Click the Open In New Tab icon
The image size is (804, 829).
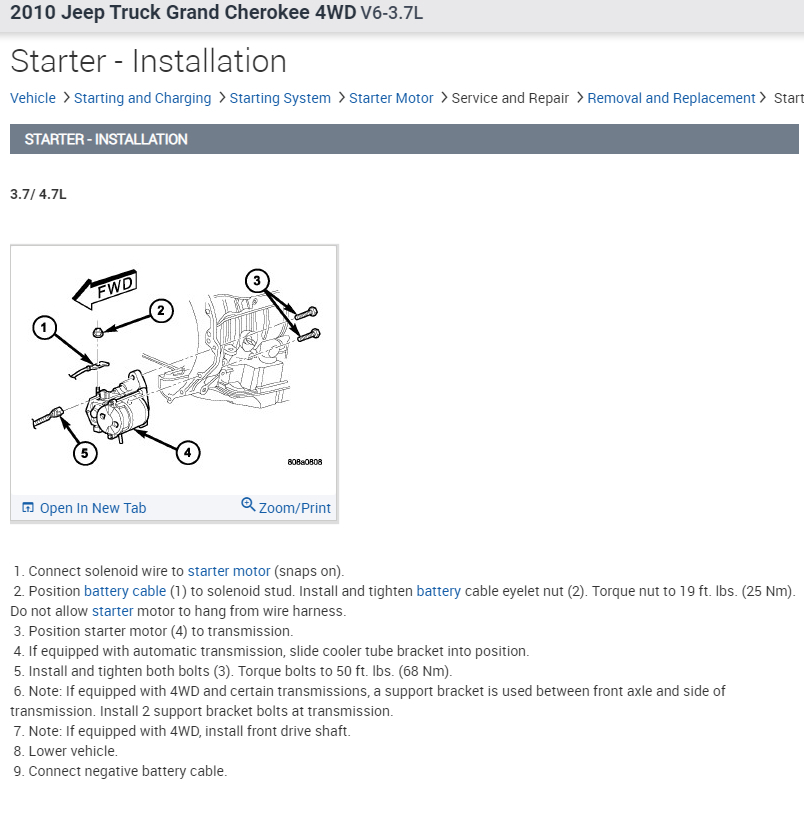point(27,508)
